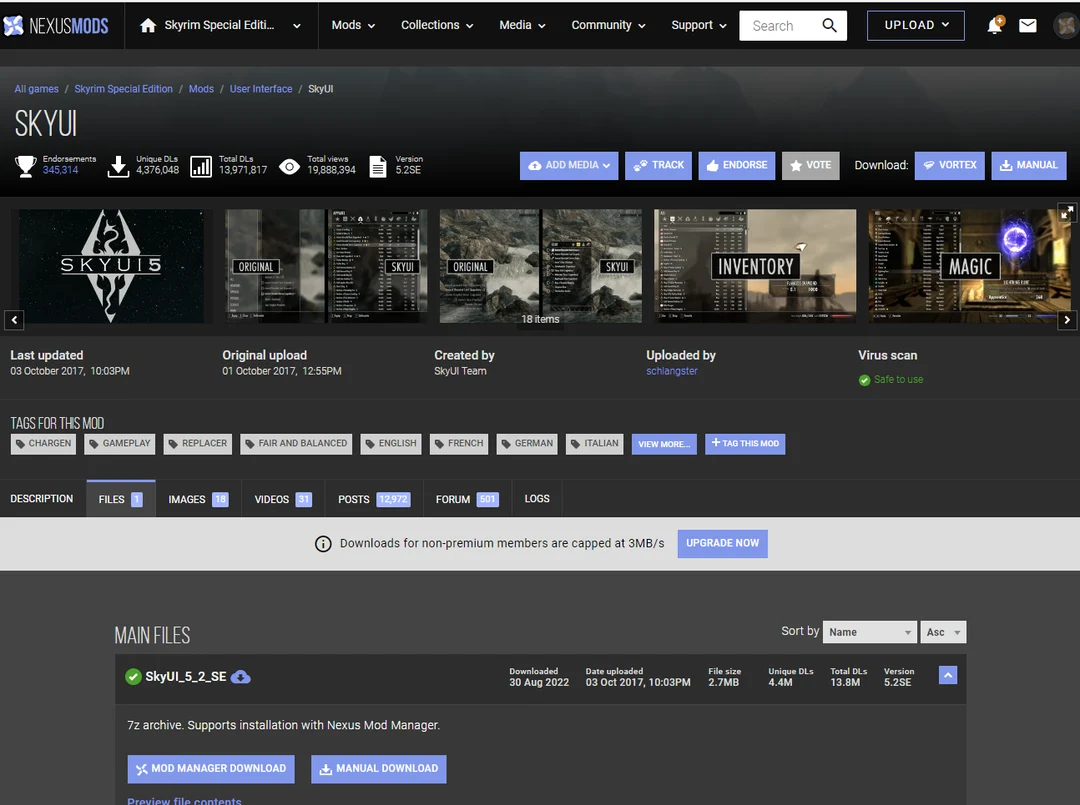The height and width of the screenshot is (805, 1080).
Task: Click the search magnifier icon
Action: click(829, 26)
